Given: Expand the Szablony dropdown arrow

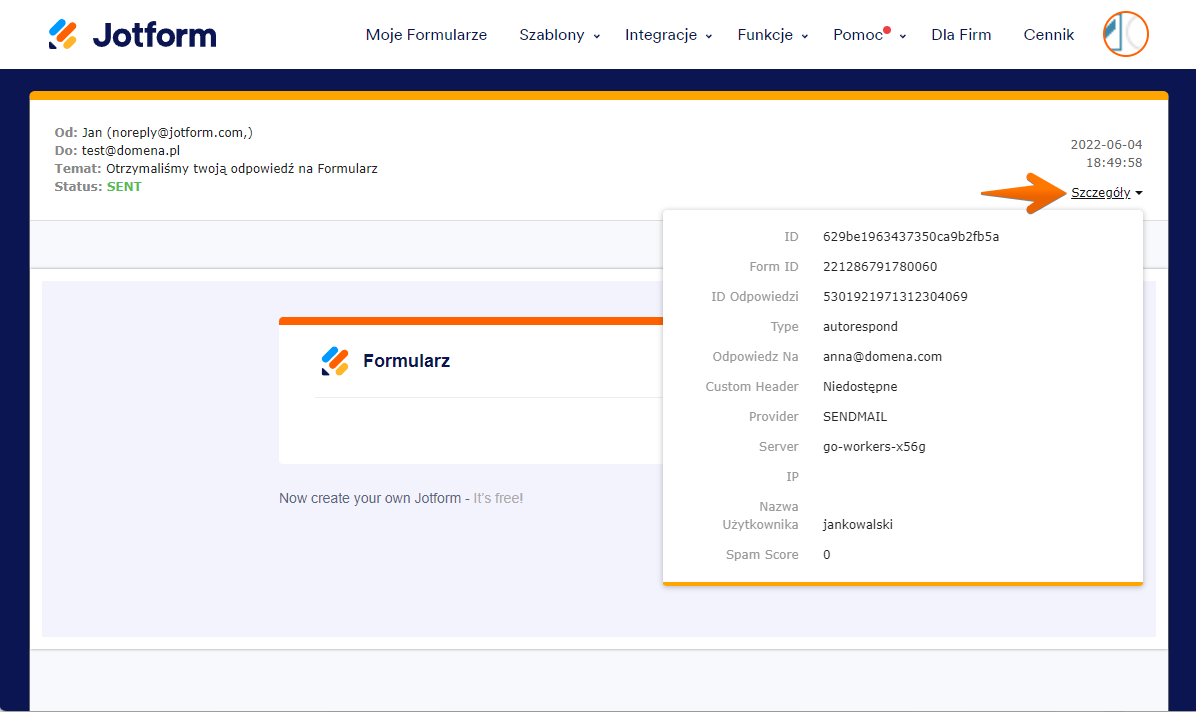Looking at the screenshot, I should tap(596, 36).
